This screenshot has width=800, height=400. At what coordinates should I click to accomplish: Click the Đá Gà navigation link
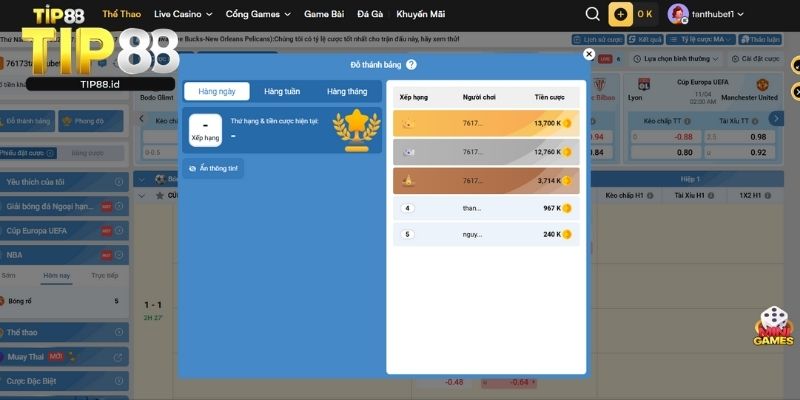coord(372,15)
